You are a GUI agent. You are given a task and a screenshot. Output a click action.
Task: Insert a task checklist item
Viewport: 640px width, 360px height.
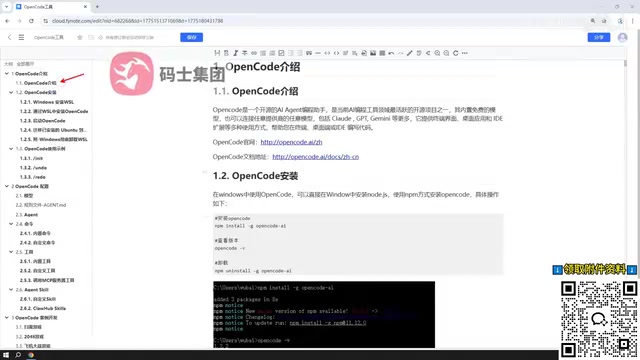point(281,53)
